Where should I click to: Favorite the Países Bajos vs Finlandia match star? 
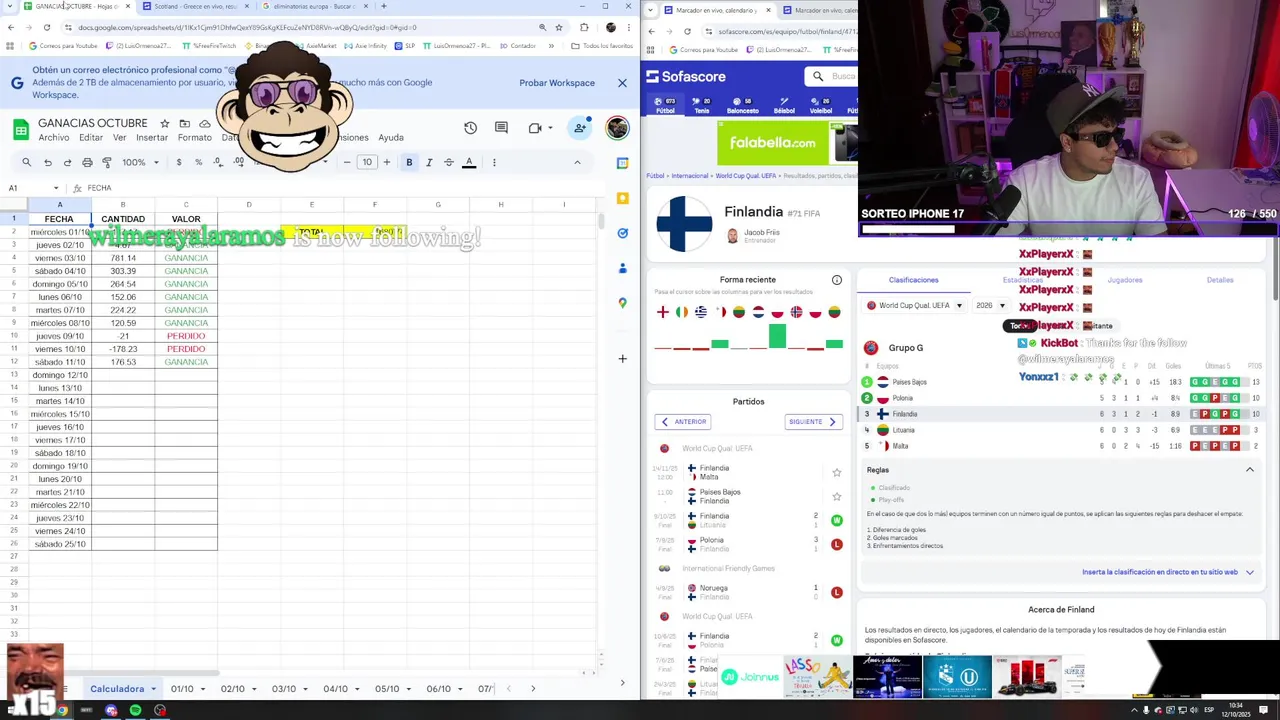point(837,496)
